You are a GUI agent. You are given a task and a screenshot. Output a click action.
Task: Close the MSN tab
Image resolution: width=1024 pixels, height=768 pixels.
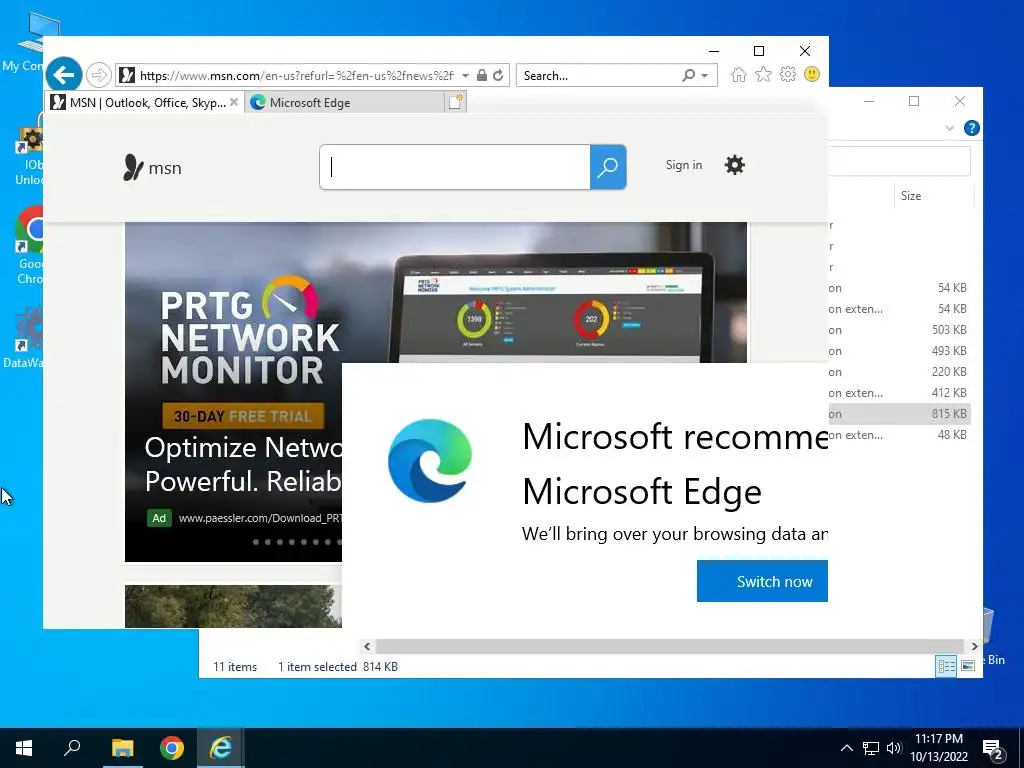pos(234,103)
